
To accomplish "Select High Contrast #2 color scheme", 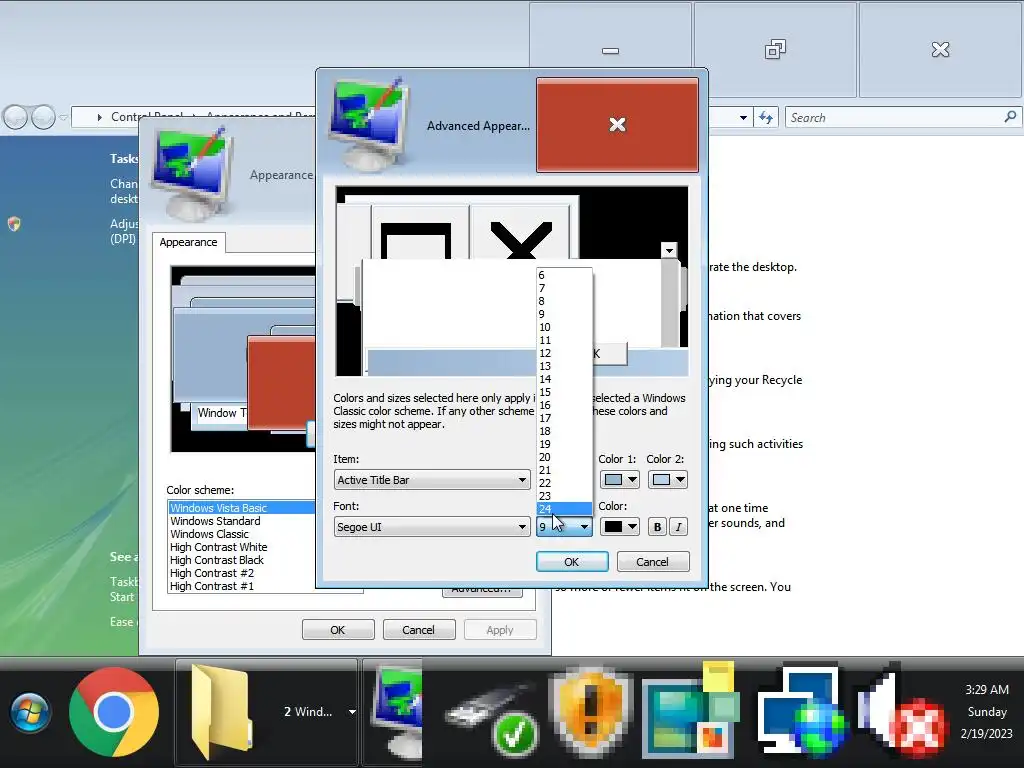I will 241,573.
